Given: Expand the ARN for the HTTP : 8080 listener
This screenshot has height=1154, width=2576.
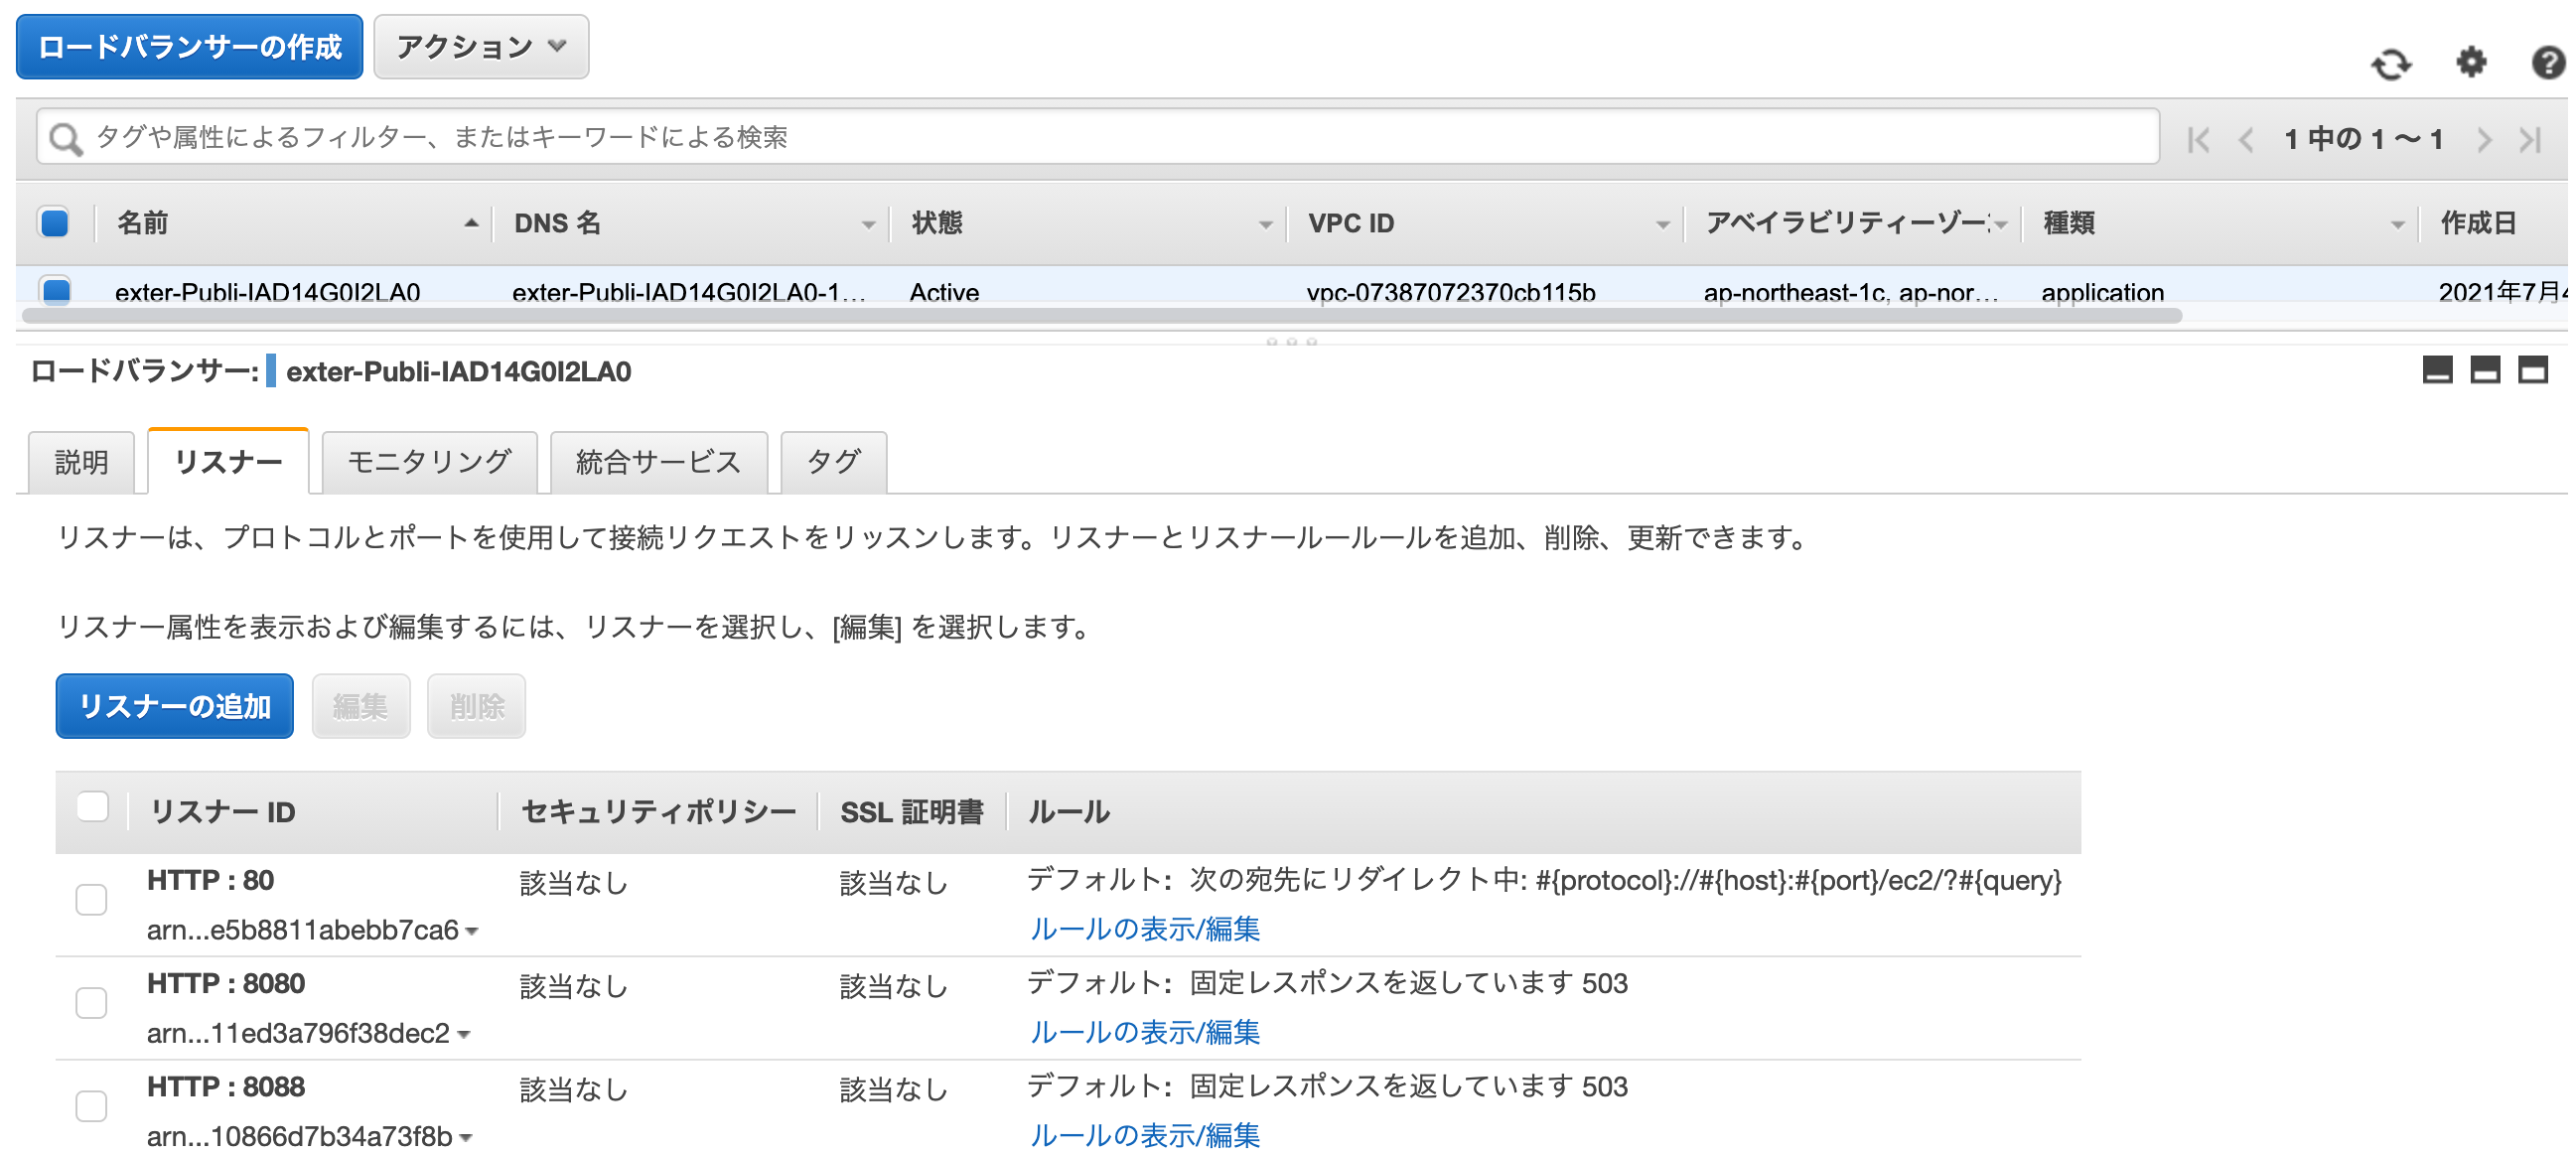Looking at the screenshot, I should pyautogui.click(x=465, y=1035).
